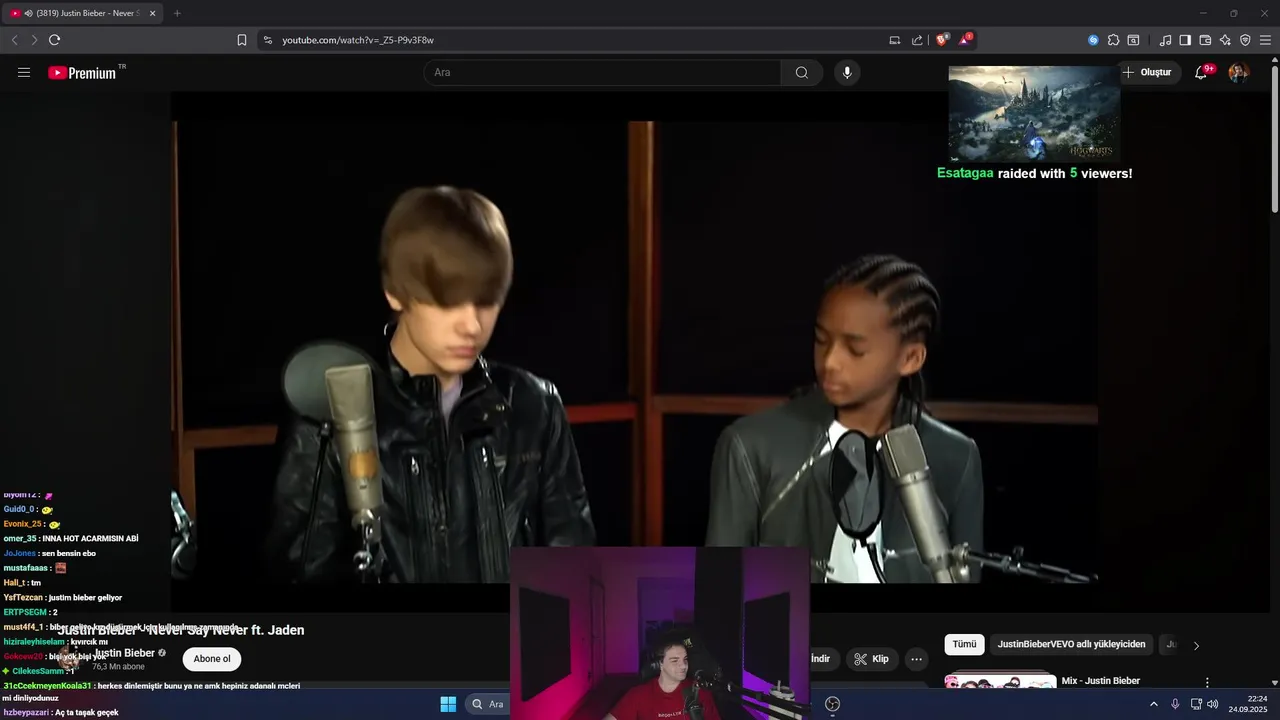Toggle the browser sidebar panel

click(1185, 40)
